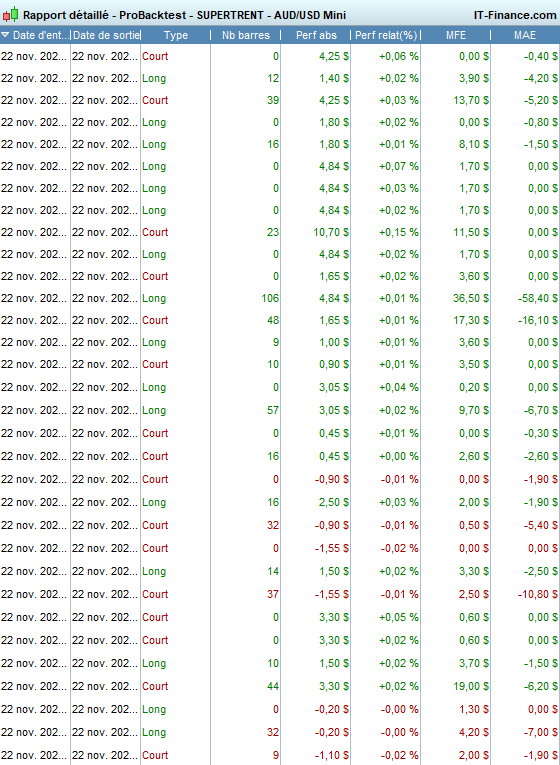This screenshot has width=560, height=765.
Task: Select the Perf relat value +0,07 %
Action: click(x=399, y=166)
